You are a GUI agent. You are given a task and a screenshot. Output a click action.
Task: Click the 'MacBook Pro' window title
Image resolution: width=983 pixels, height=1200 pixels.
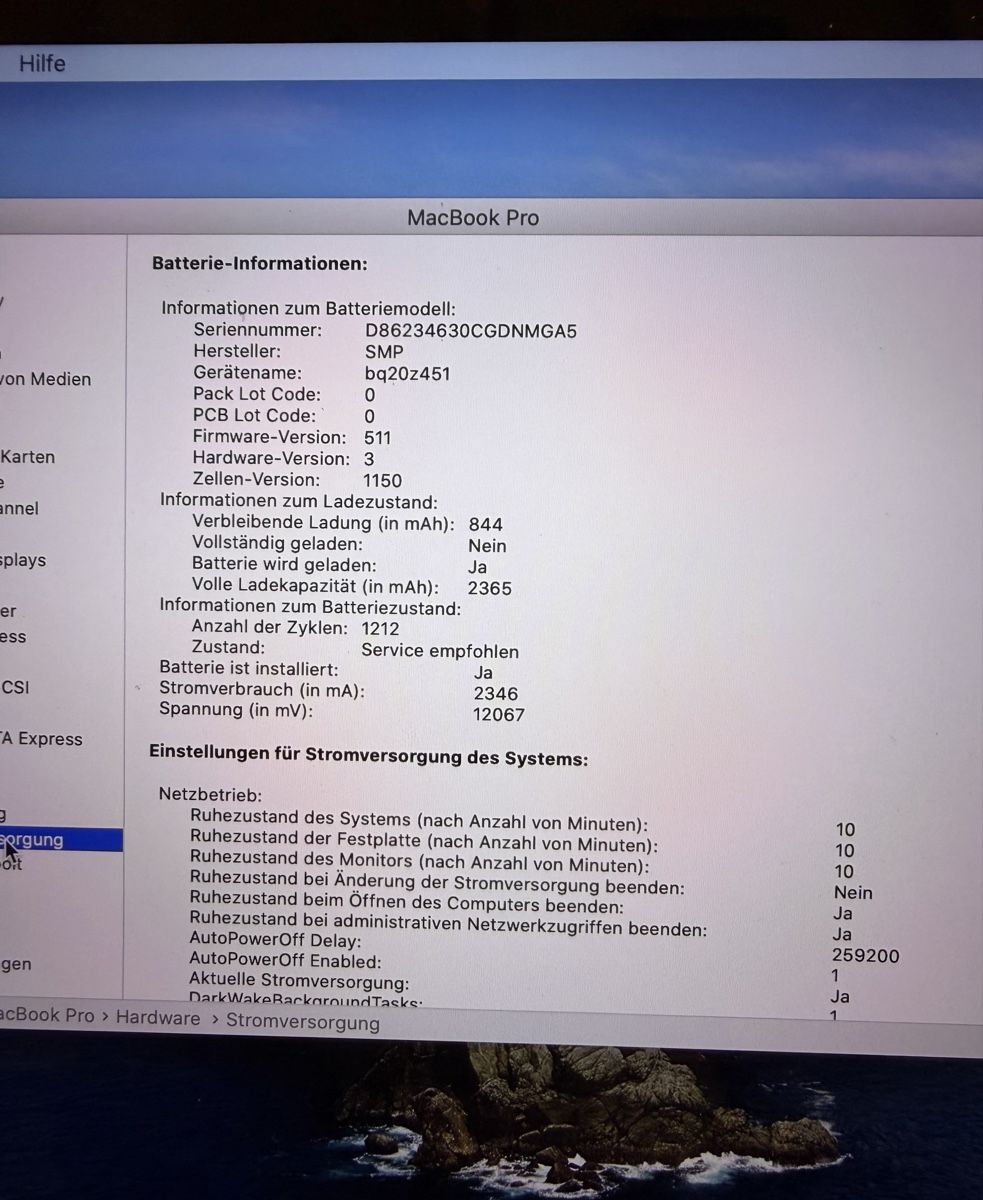tap(473, 218)
